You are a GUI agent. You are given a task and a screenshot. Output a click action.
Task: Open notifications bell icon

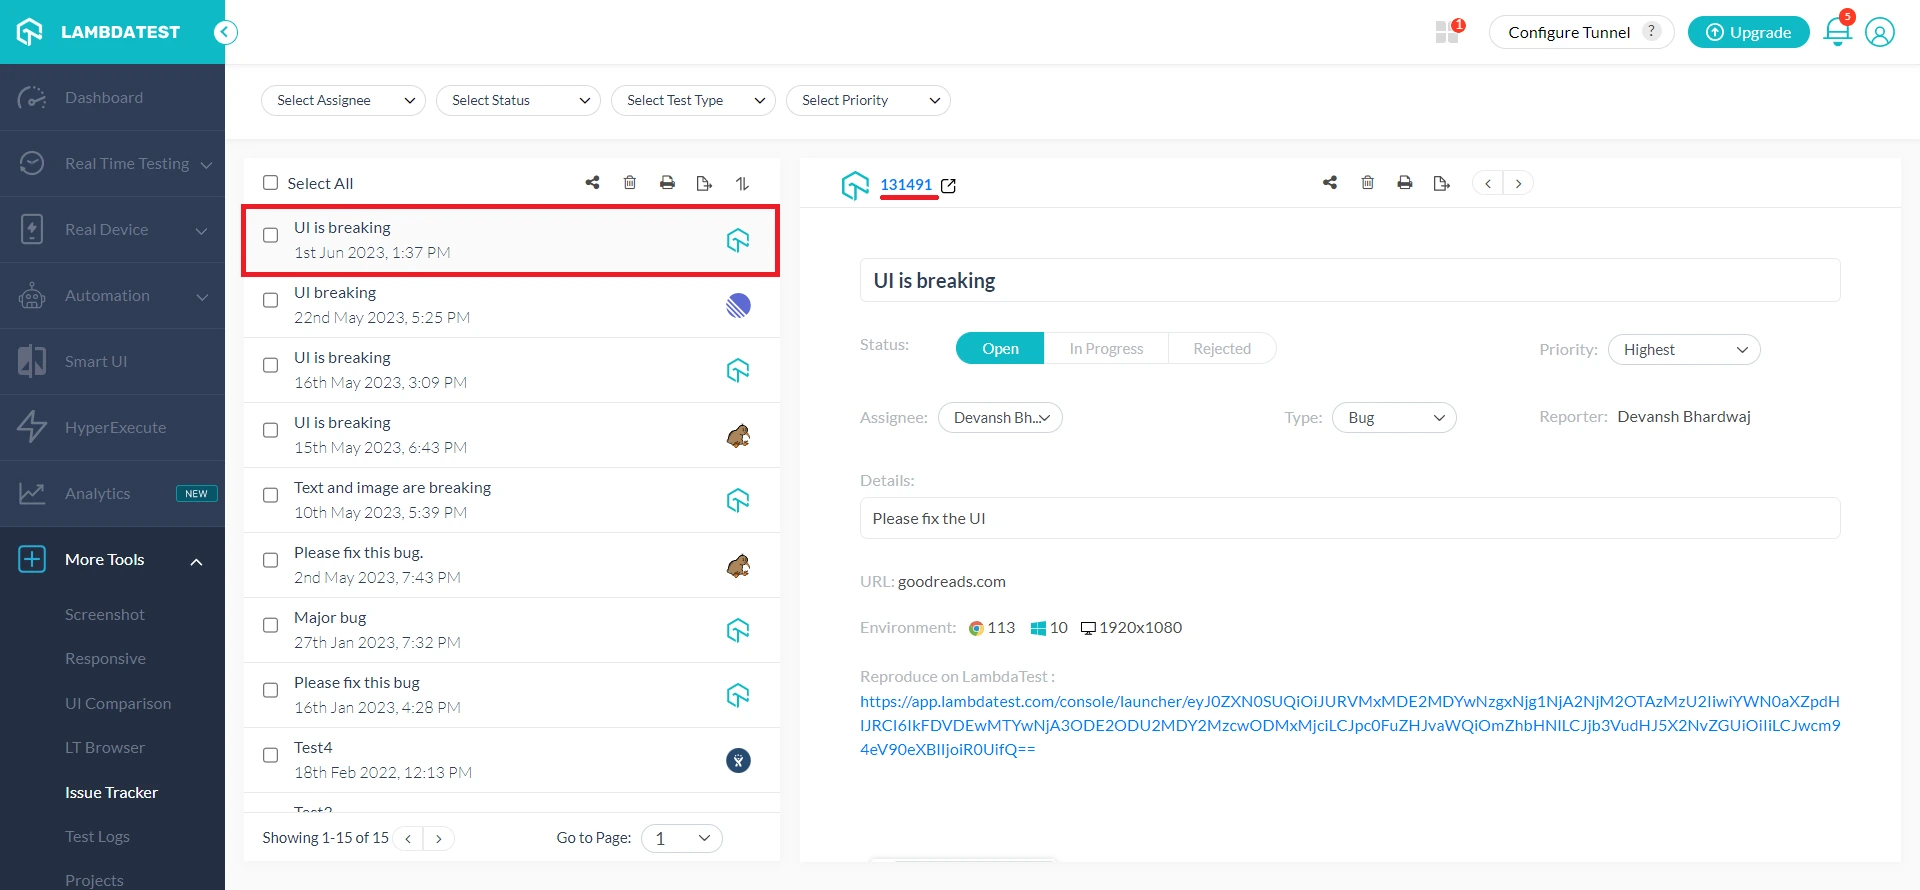tap(1837, 32)
